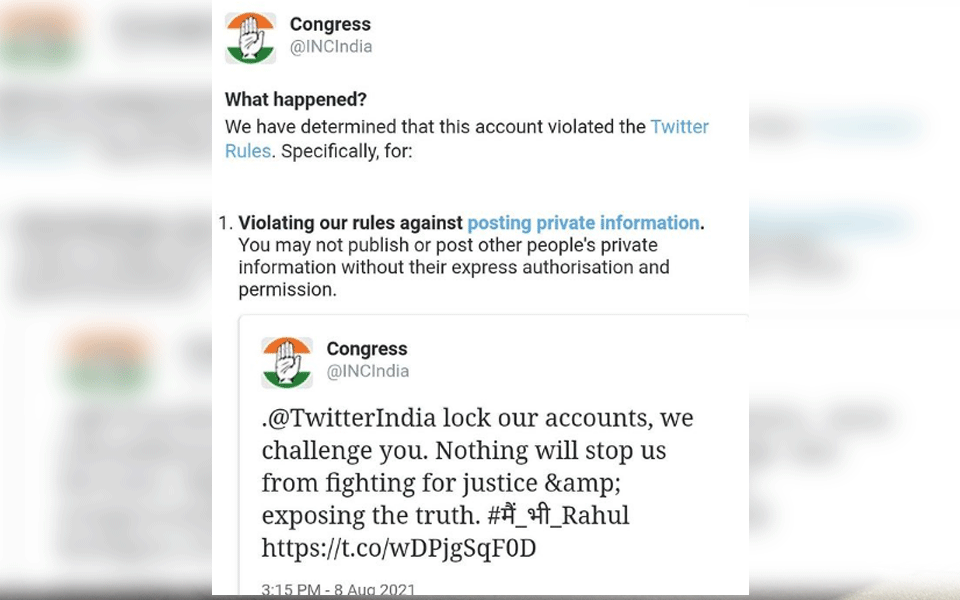960x600 pixels.
Task: Open the t.co/wDPjgSqF0D shortened link
Action: coord(399,548)
